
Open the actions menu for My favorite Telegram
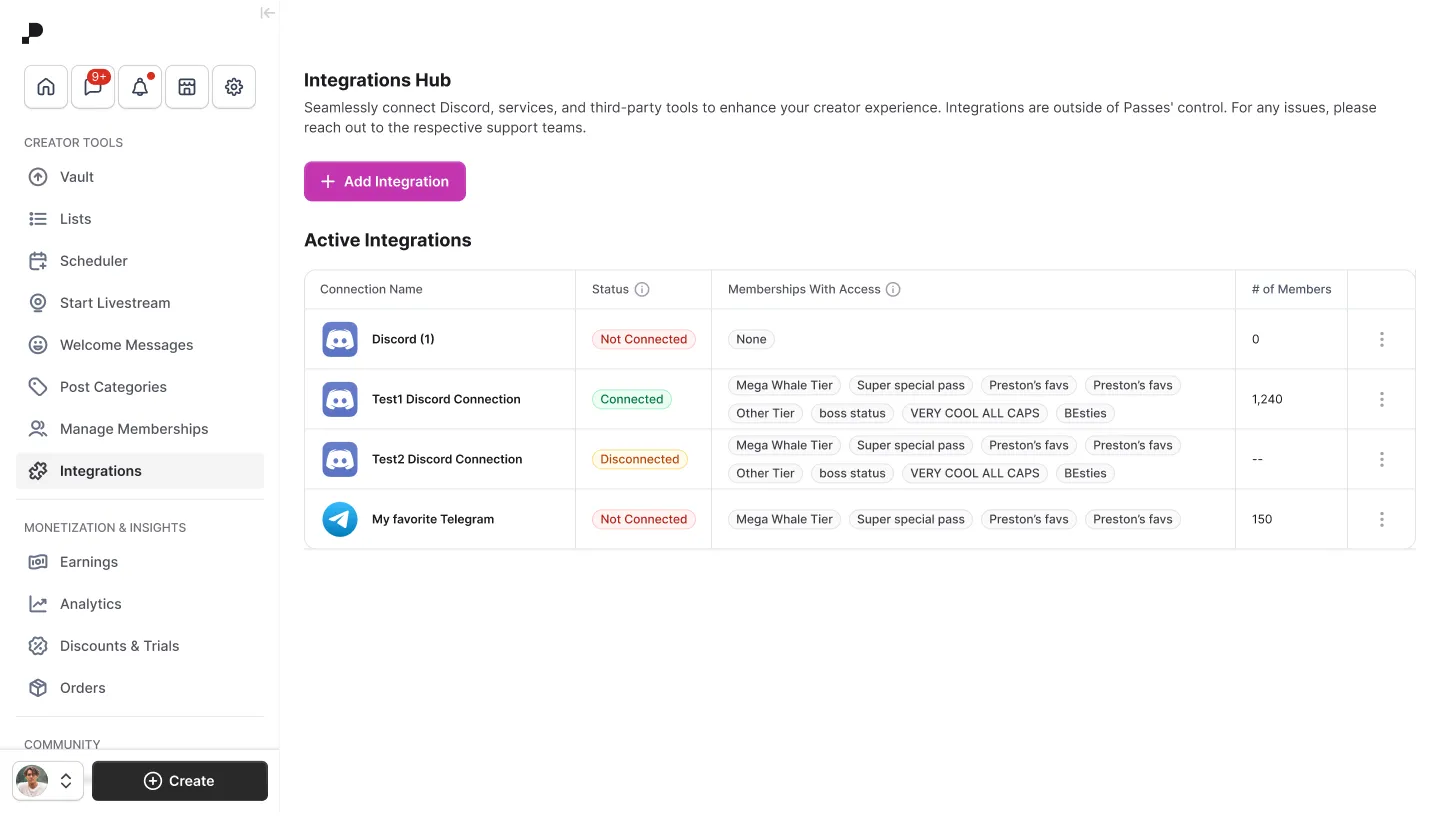1381,519
